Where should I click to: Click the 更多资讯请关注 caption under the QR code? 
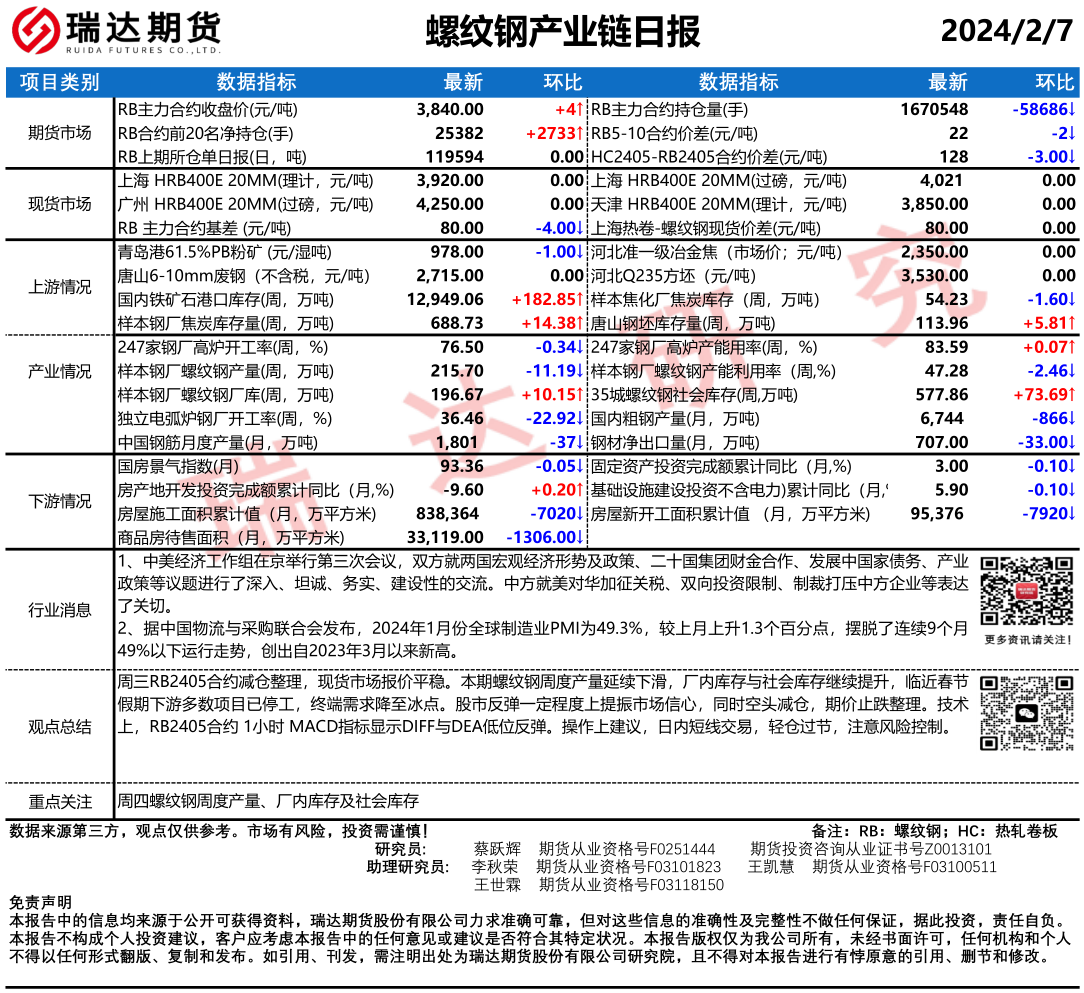pyautogui.click(x=1027, y=639)
